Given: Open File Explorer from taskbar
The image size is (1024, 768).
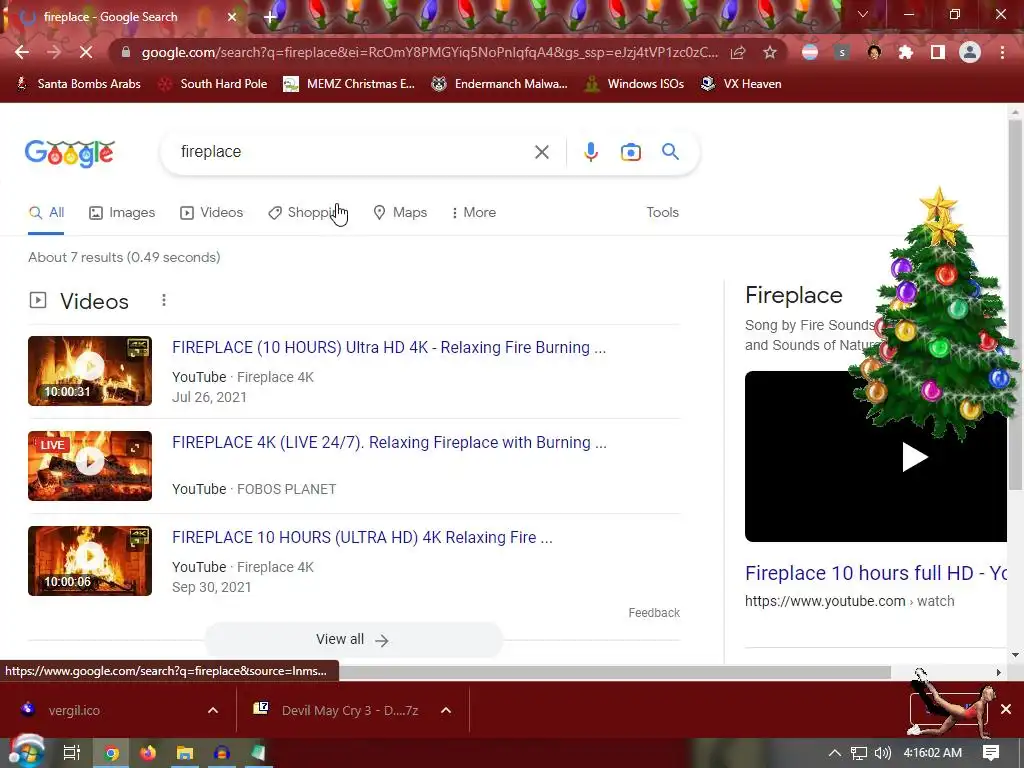Looking at the screenshot, I should pyautogui.click(x=185, y=753).
